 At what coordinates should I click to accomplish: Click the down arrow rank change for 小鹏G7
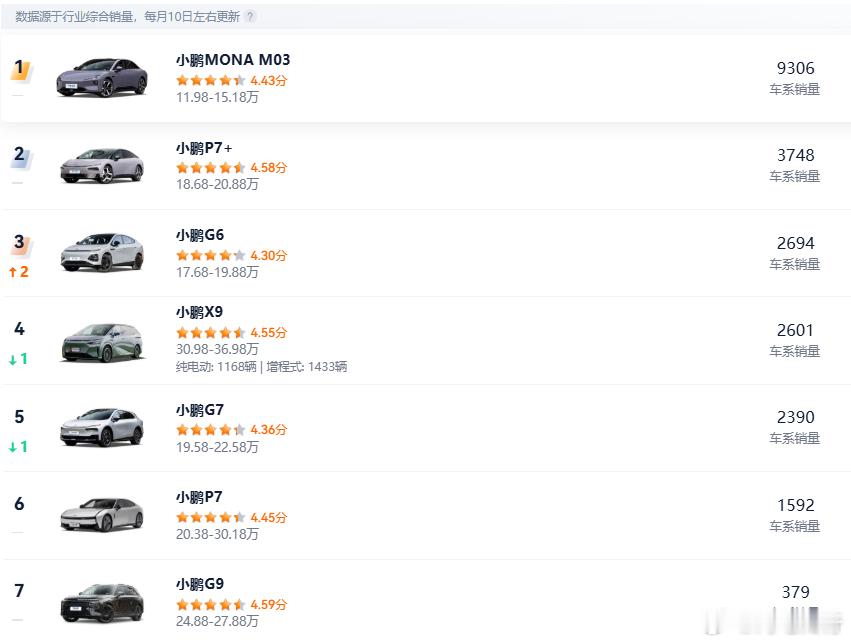pyautogui.click(x=18, y=447)
